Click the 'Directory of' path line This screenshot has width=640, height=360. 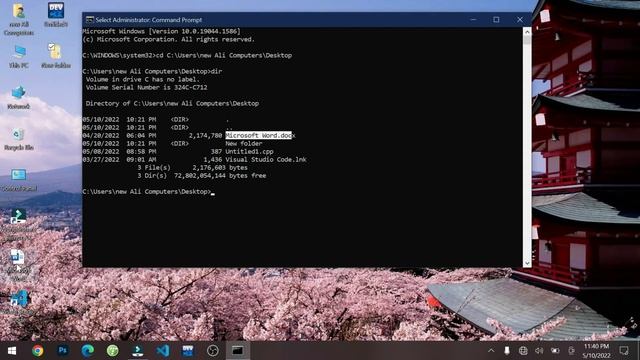point(172,104)
